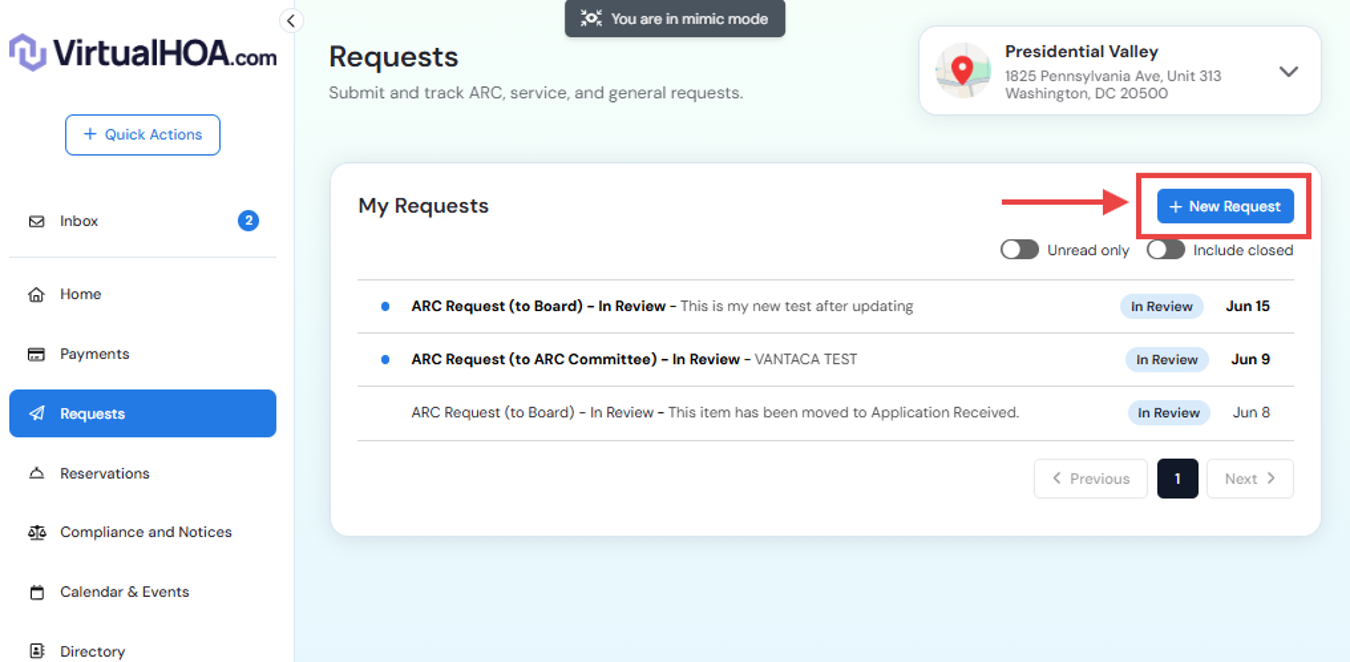Click the map pin location thumbnail

click(963, 70)
